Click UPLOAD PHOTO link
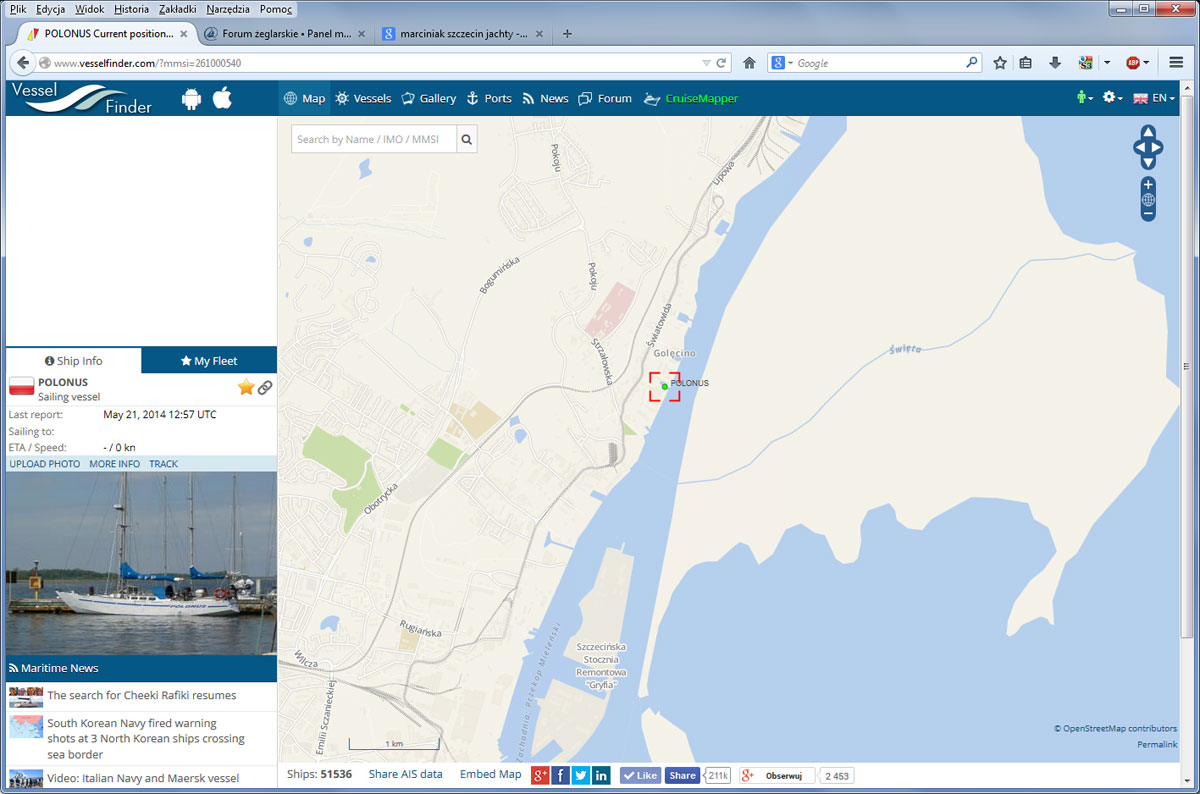This screenshot has width=1200, height=794. pos(45,464)
